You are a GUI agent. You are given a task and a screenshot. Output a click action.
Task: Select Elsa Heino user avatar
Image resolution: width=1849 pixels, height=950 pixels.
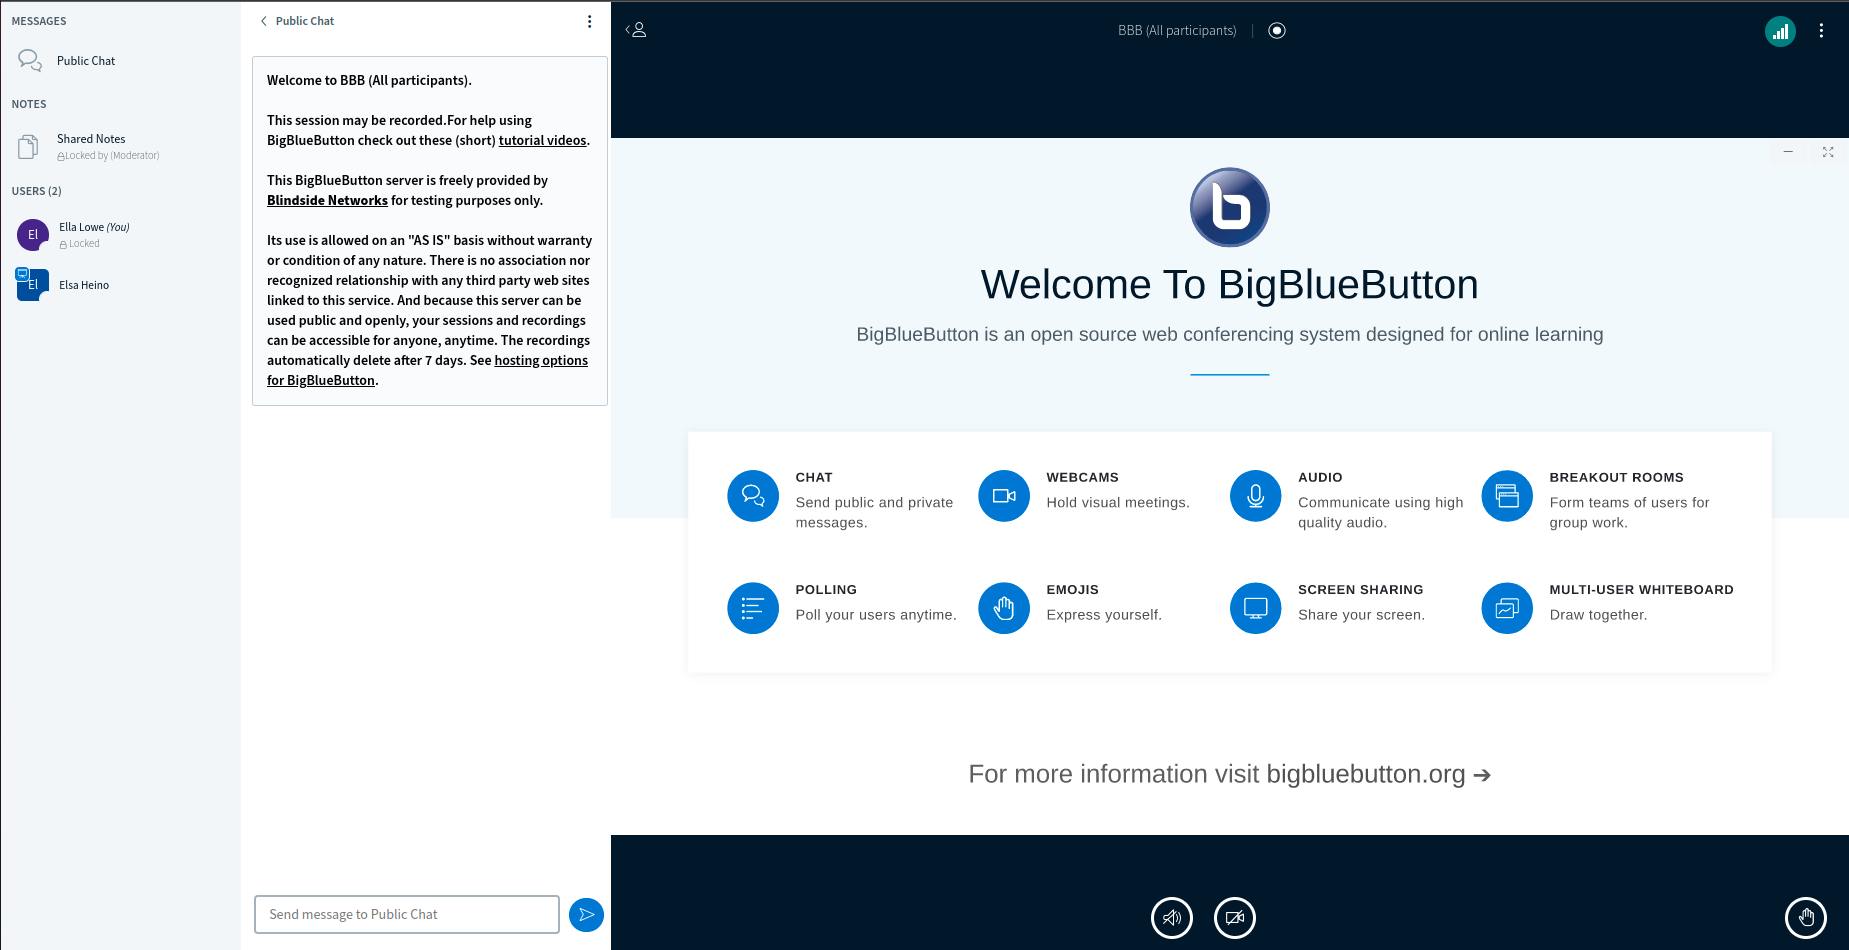tap(33, 285)
